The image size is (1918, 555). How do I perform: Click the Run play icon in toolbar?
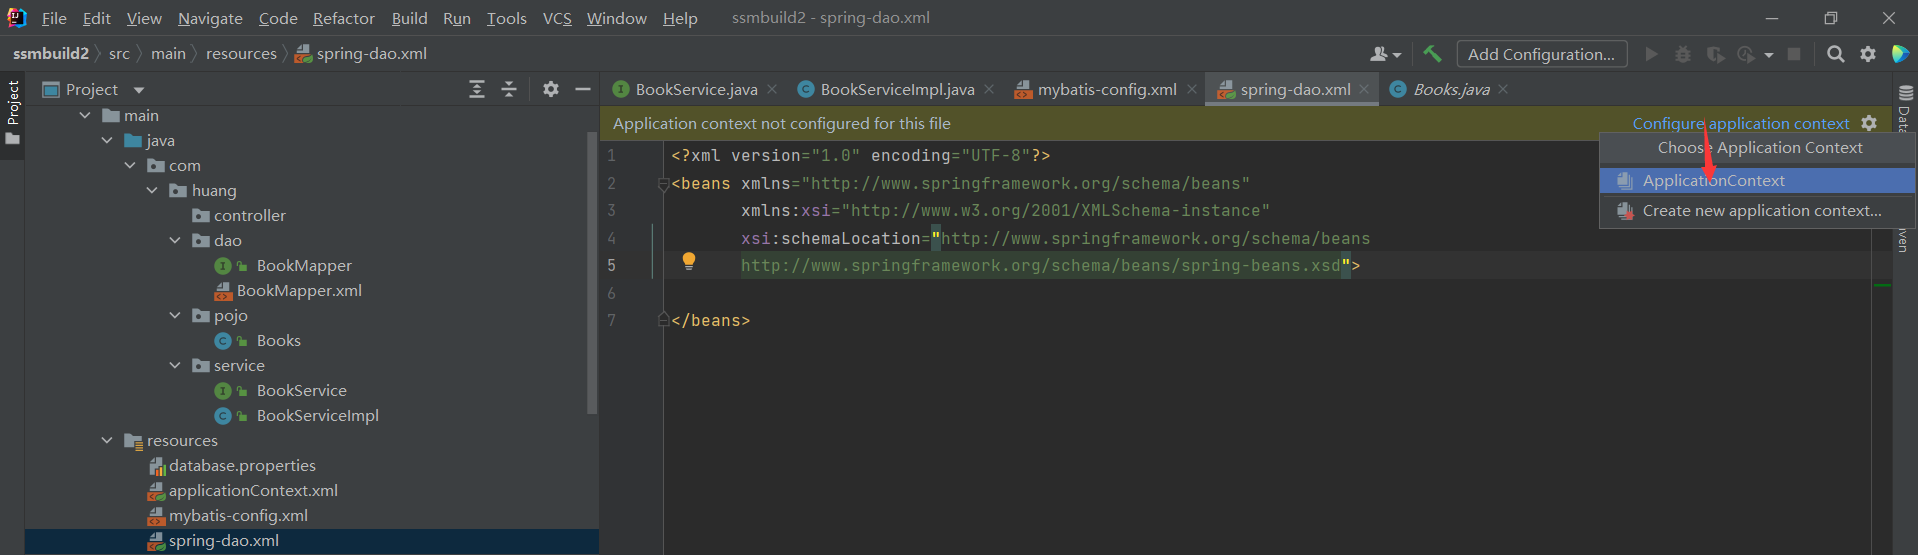(1651, 54)
